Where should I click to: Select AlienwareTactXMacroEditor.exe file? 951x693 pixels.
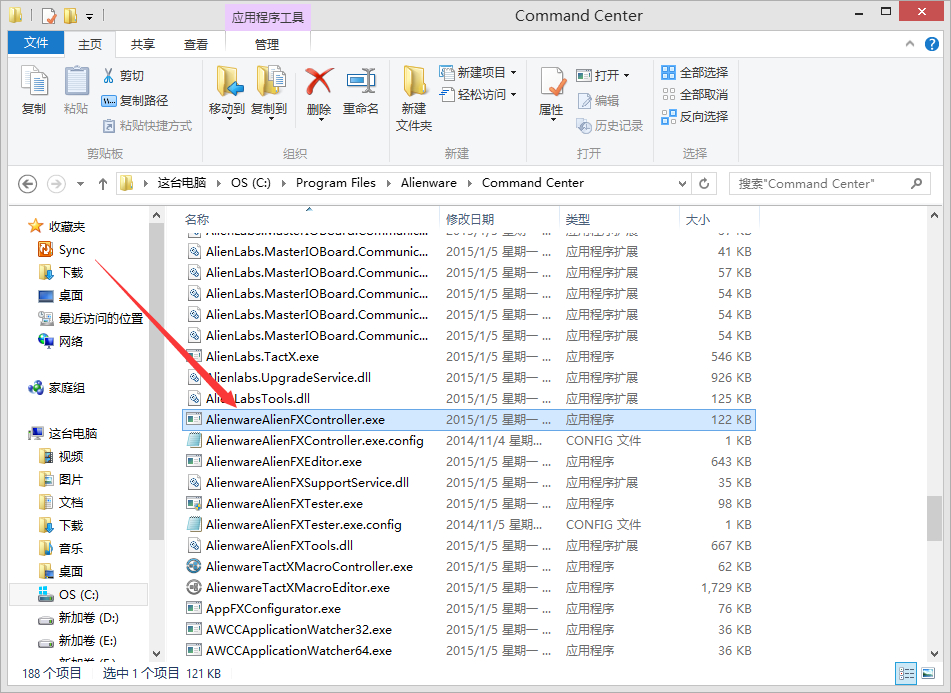469,588
